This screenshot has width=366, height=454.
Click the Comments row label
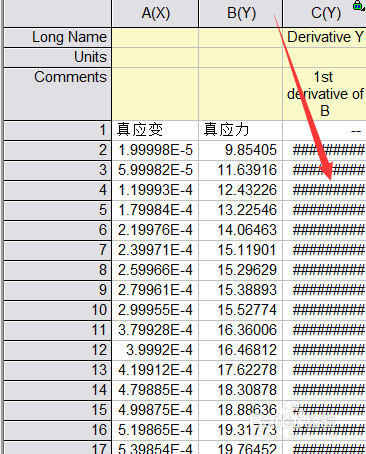click(x=57, y=94)
